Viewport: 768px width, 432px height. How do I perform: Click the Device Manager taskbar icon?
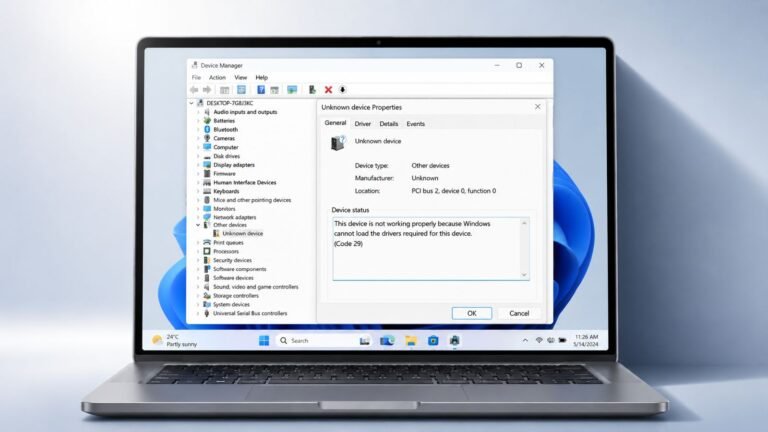tap(455, 340)
